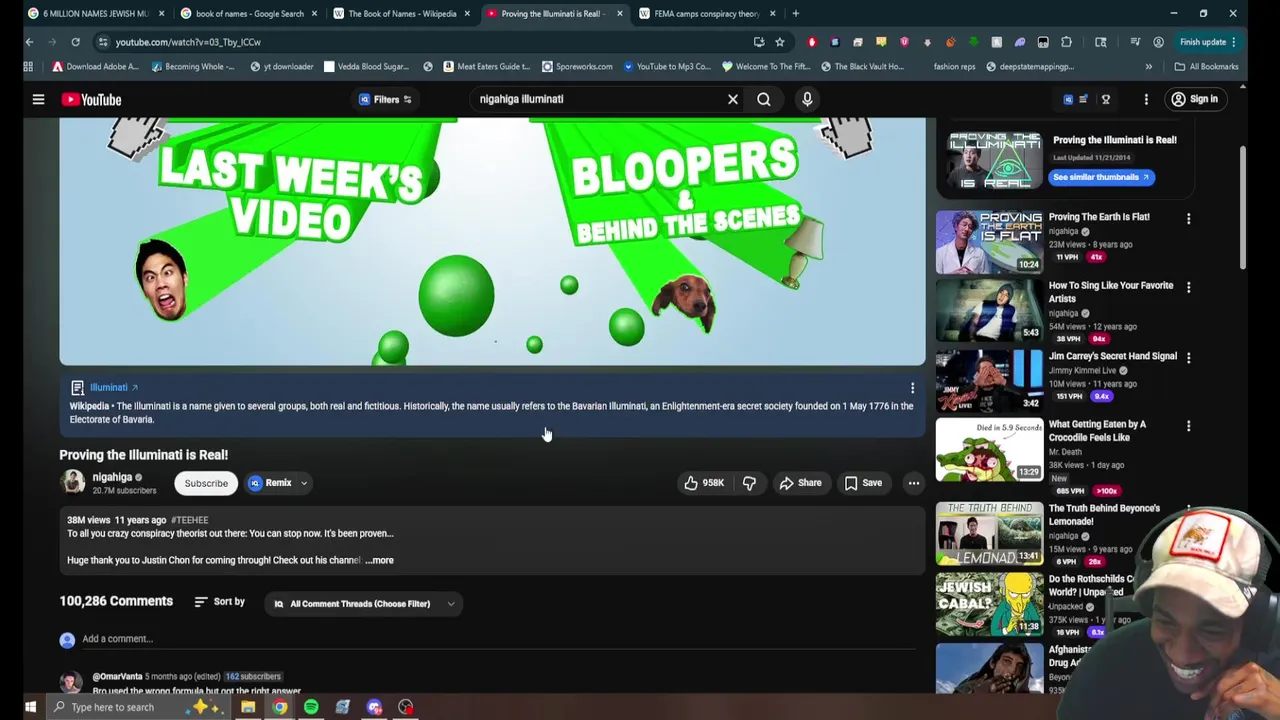Open The Truth Behind Beyonce's Lemonade thumbnail

click(989, 533)
